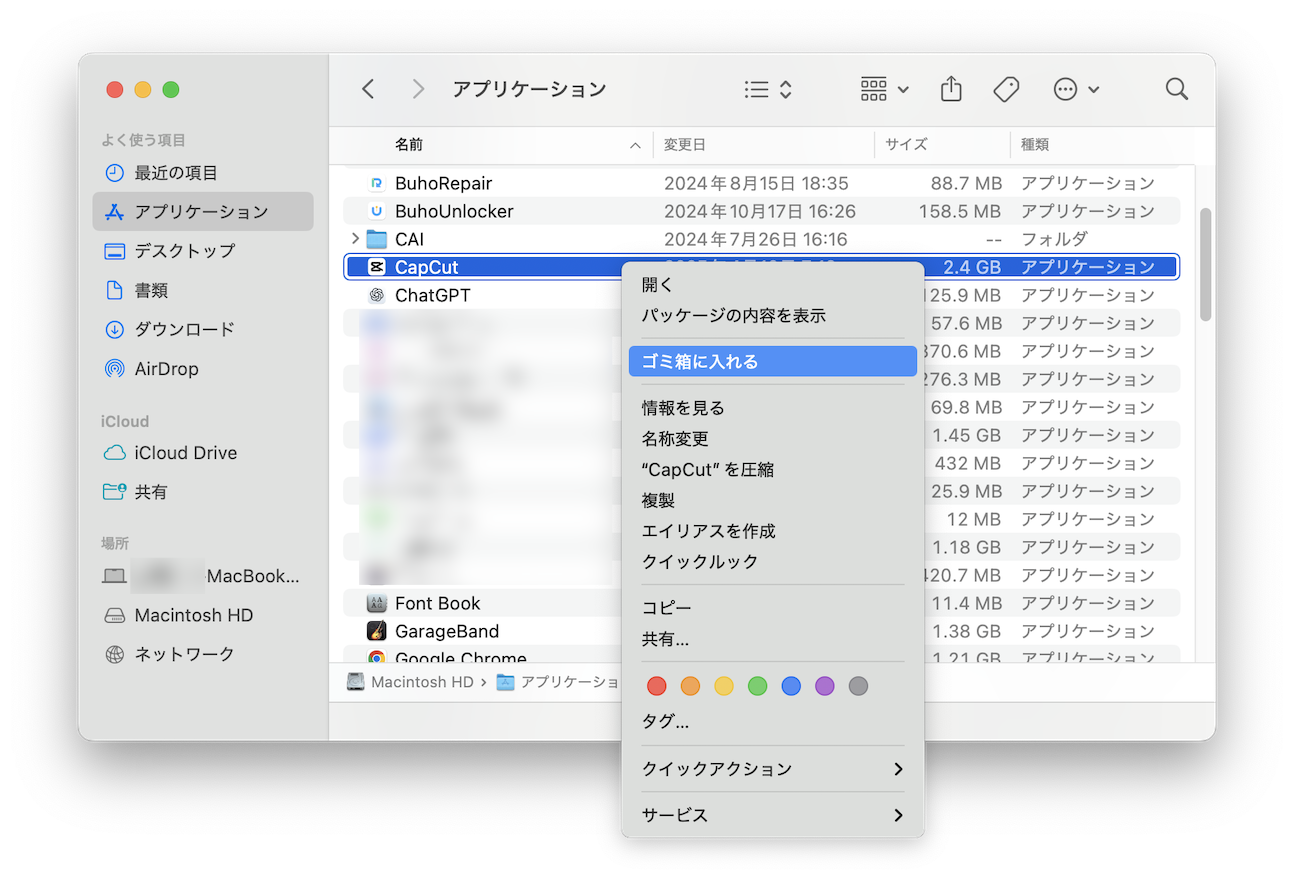Choose エイリアスを作成 in the context menu

[772, 531]
